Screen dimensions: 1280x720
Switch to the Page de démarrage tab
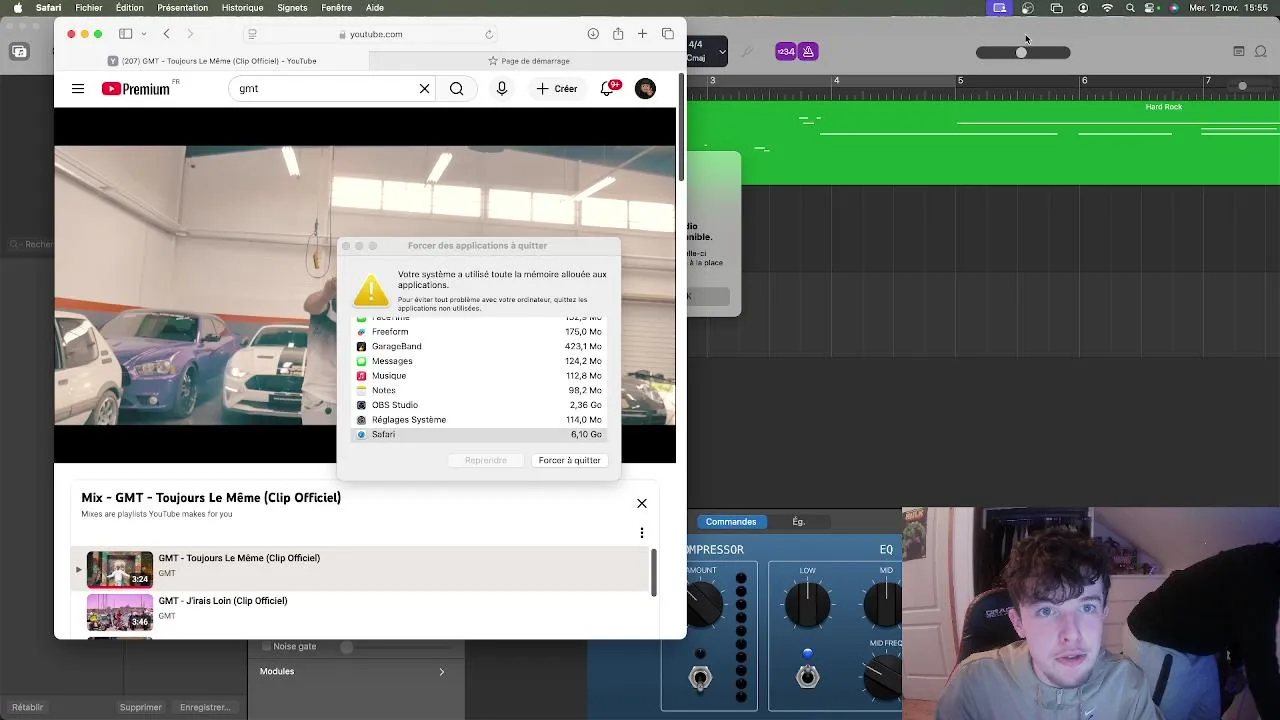528,61
